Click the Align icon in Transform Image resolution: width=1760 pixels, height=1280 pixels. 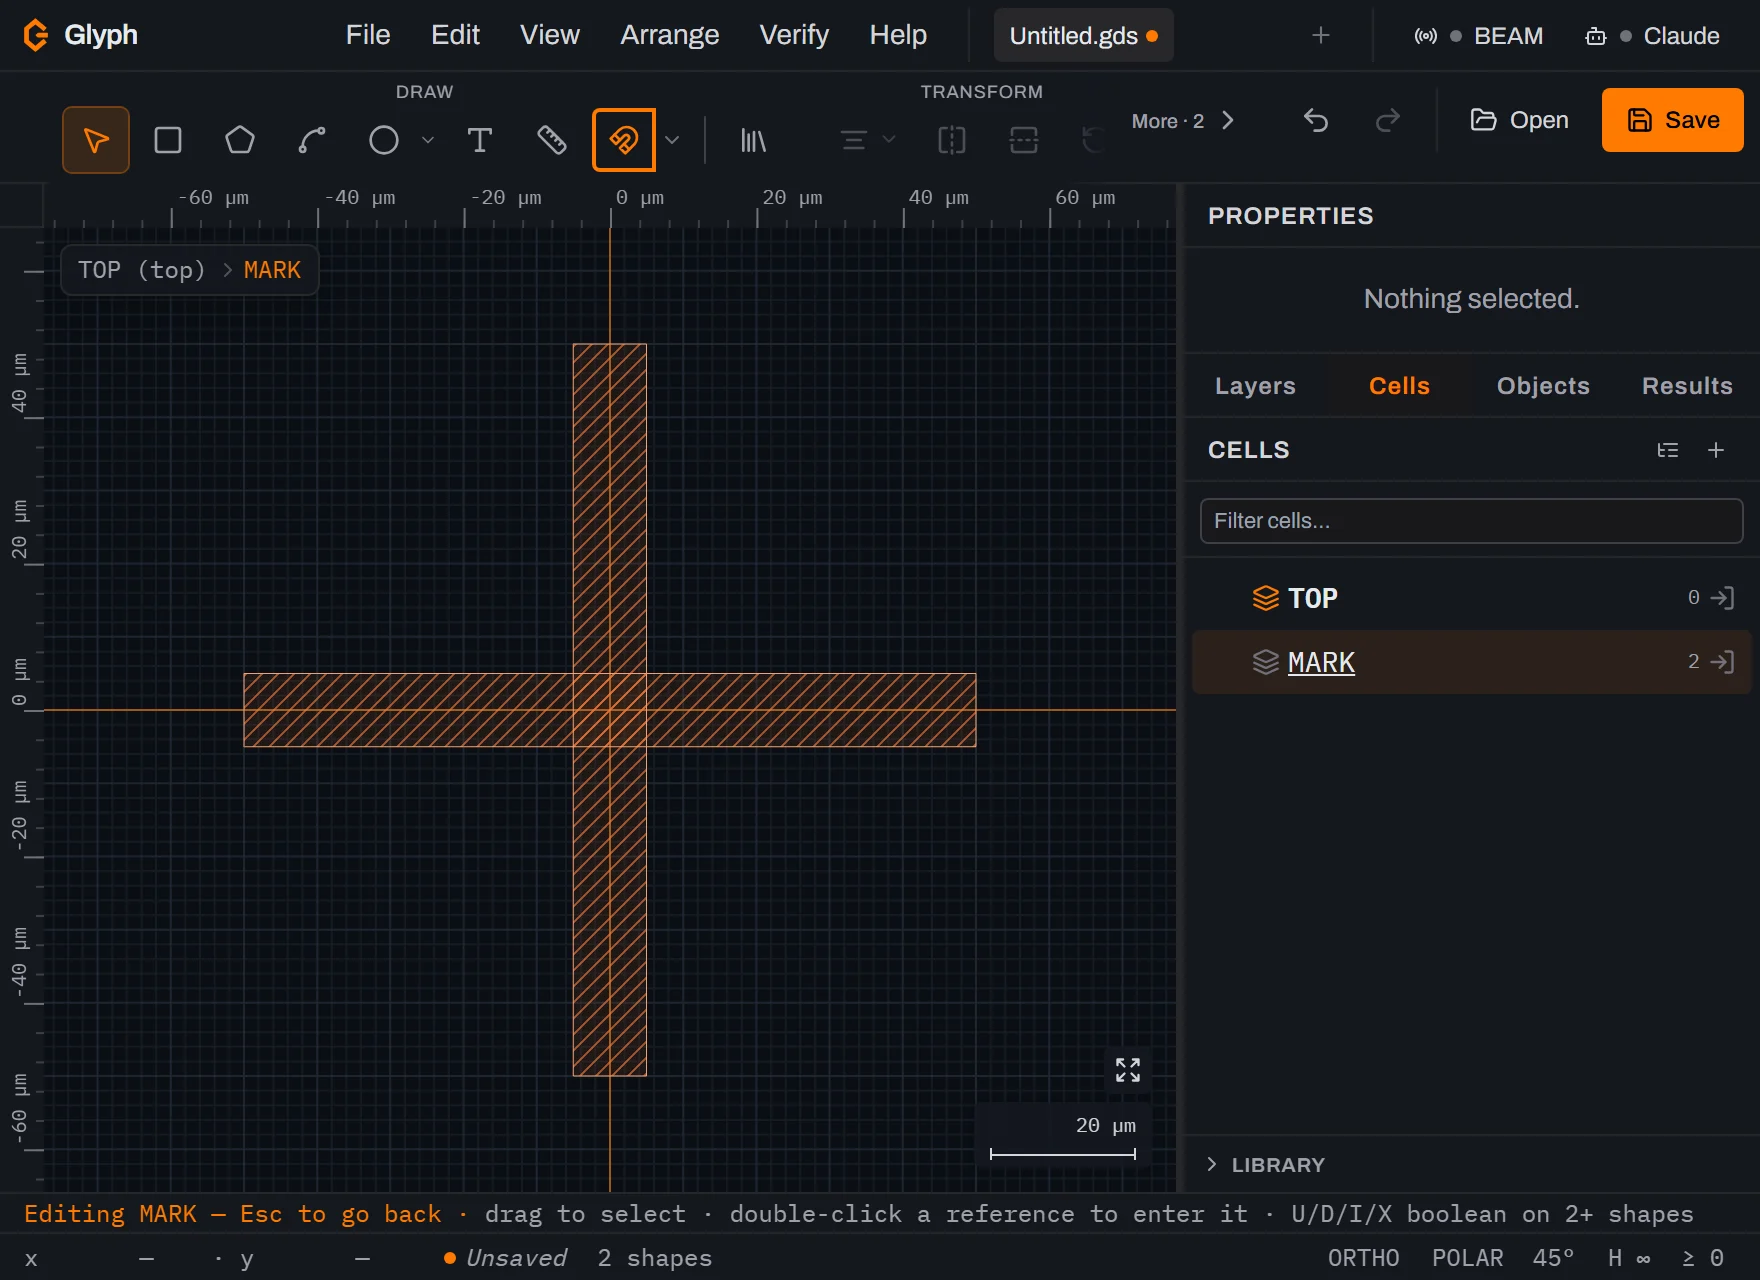click(x=854, y=140)
